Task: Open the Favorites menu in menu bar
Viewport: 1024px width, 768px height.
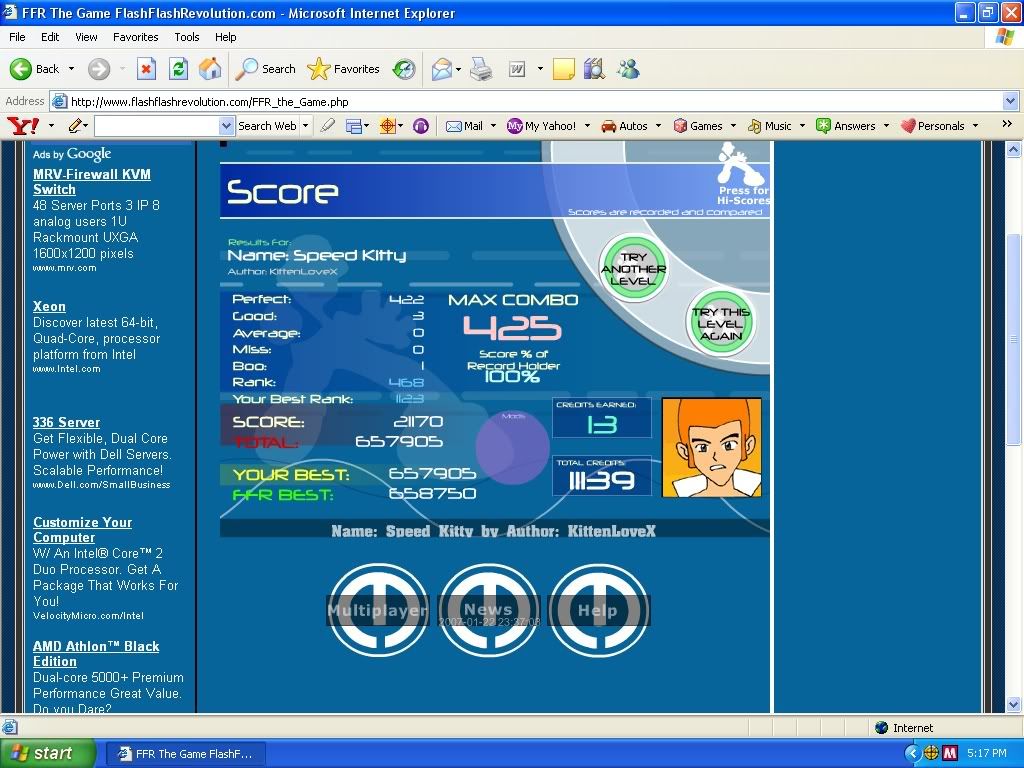Action: pos(135,37)
